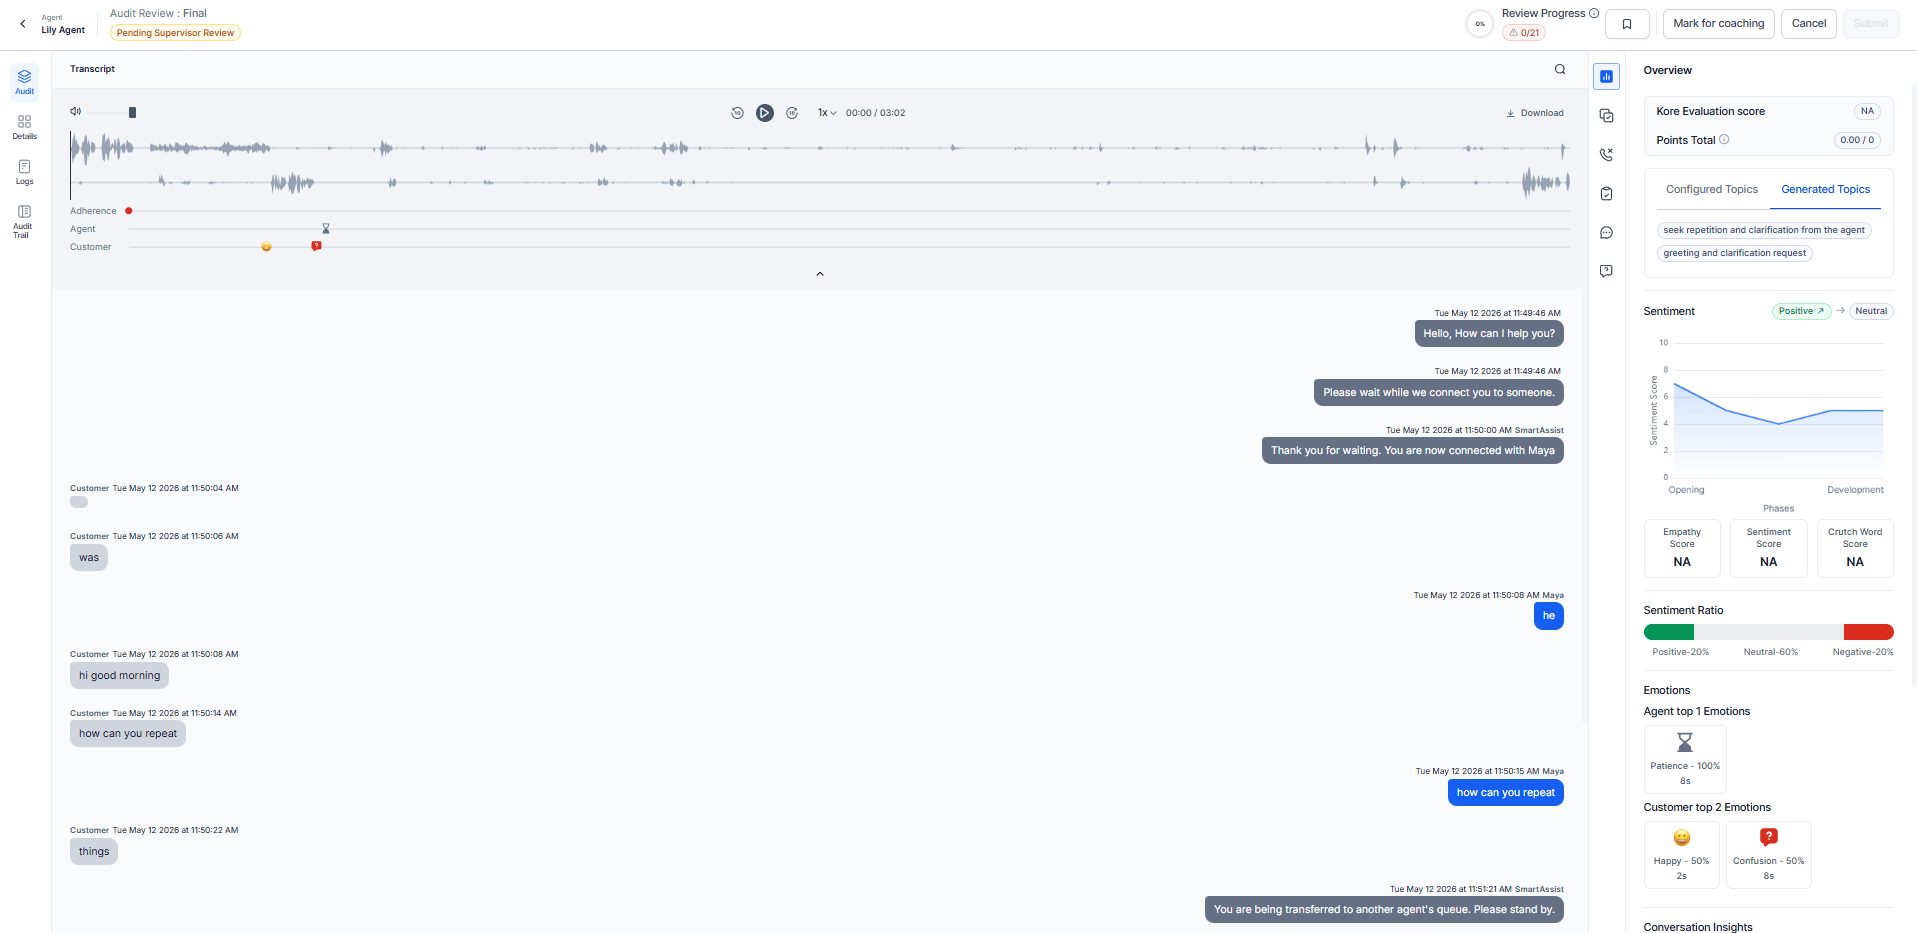Click the 'Hello, How can I help you?' message
Image resolution: width=1917 pixels, height=933 pixels.
[1489, 334]
